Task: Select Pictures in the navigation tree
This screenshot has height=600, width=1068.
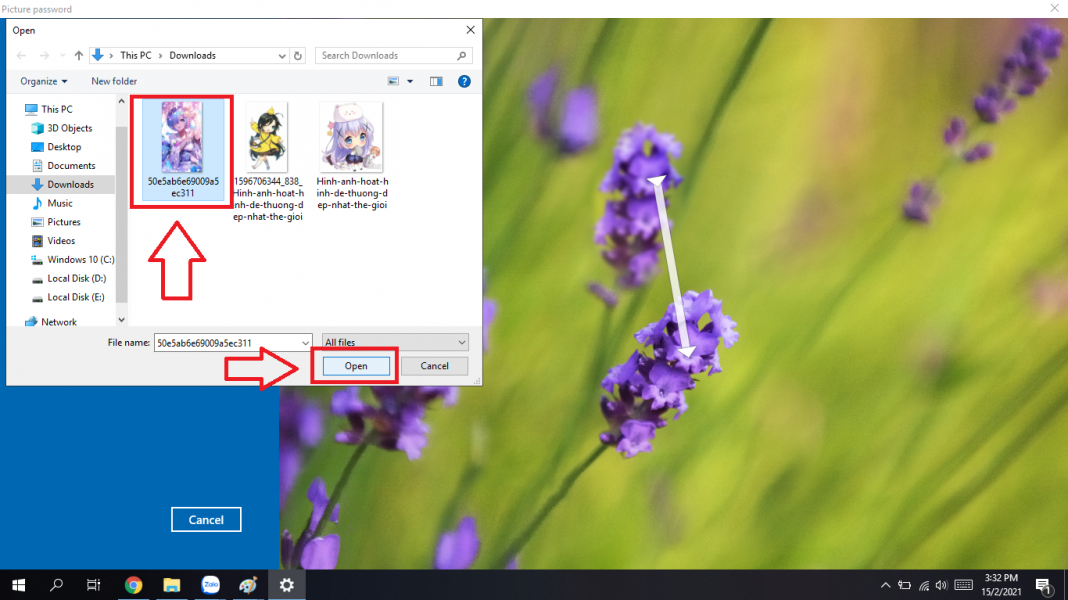Action: (x=63, y=222)
